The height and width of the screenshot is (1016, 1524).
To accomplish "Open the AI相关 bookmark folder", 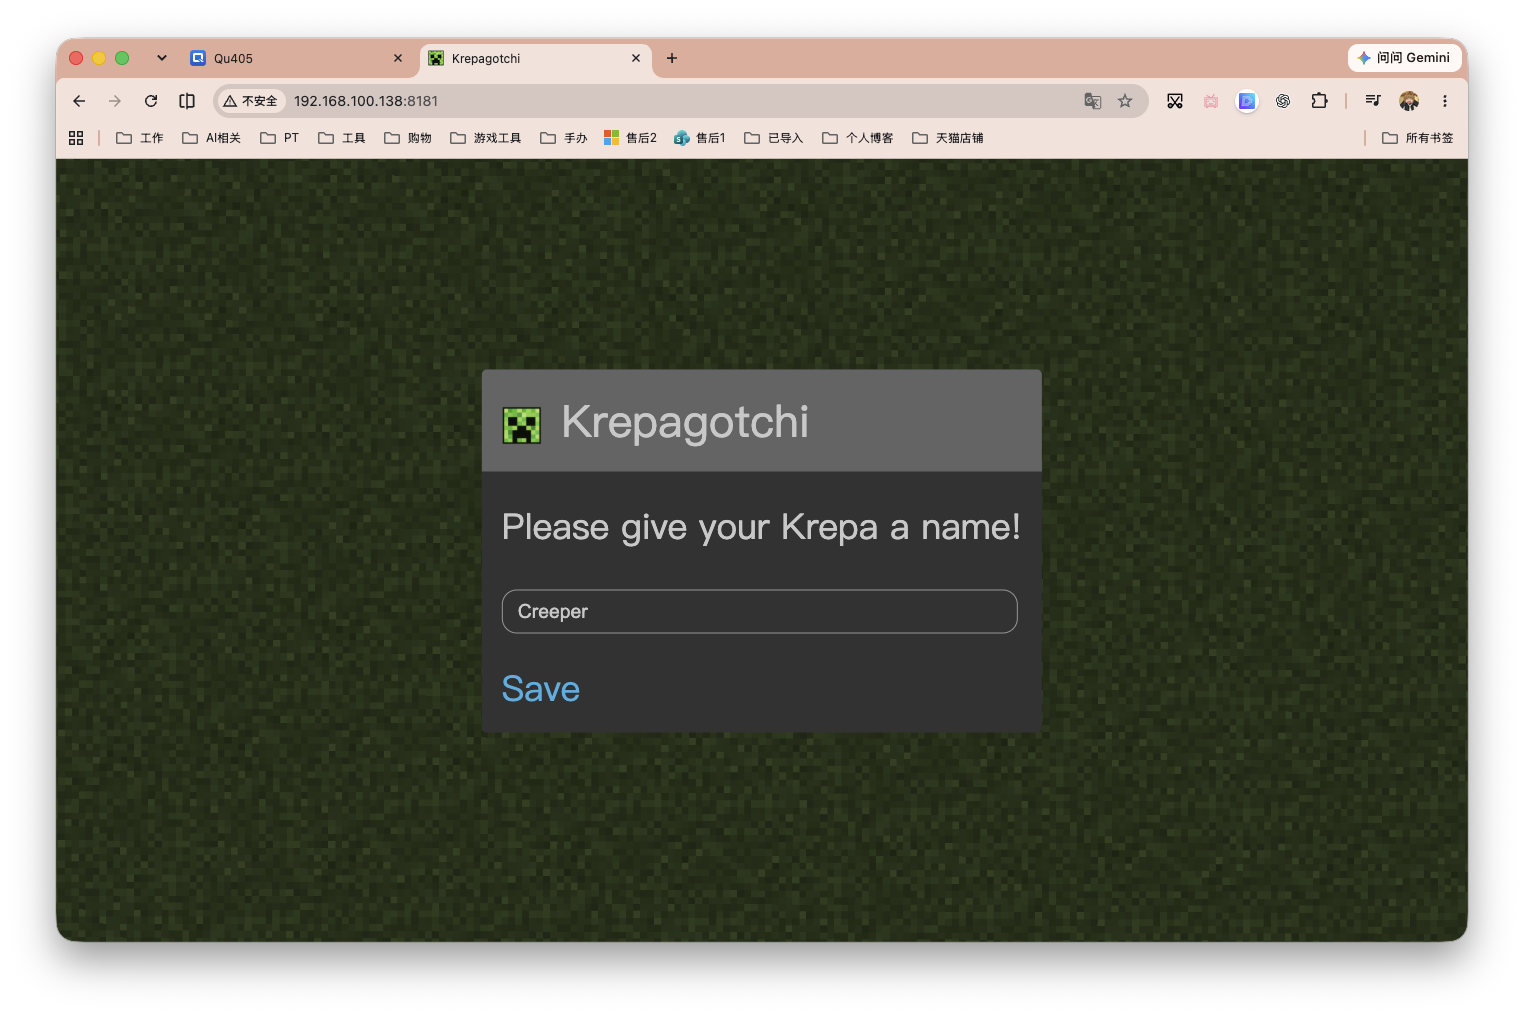I will 211,138.
